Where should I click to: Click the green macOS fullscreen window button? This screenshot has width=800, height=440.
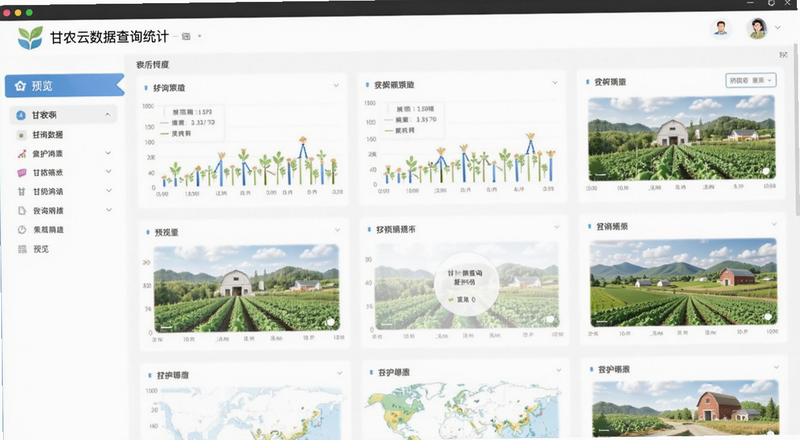(29, 12)
